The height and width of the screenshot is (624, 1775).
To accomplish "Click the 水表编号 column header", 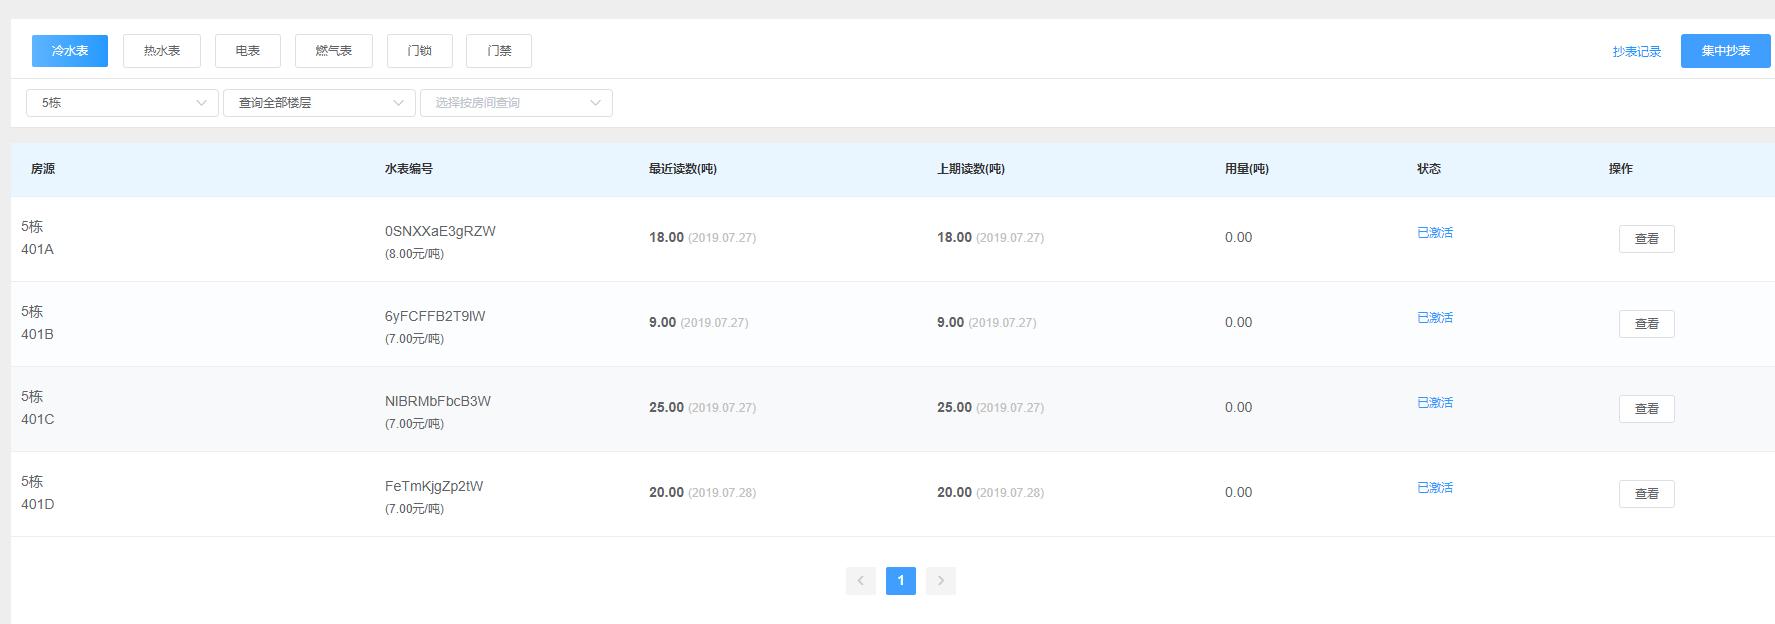I will 409,169.
